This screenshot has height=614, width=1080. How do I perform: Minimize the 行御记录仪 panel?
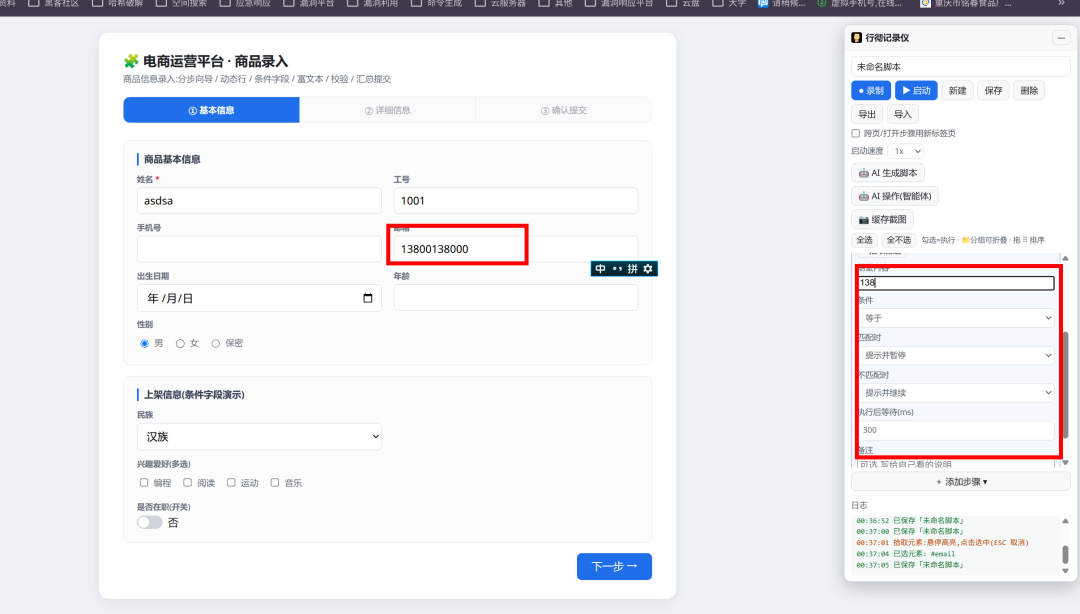(x=1061, y=38)
